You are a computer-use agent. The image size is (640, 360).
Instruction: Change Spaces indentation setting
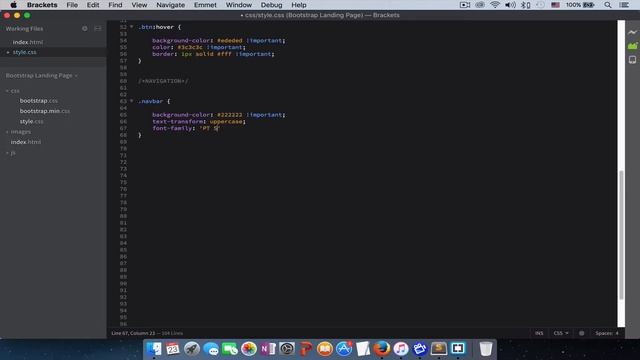point(606,333)
